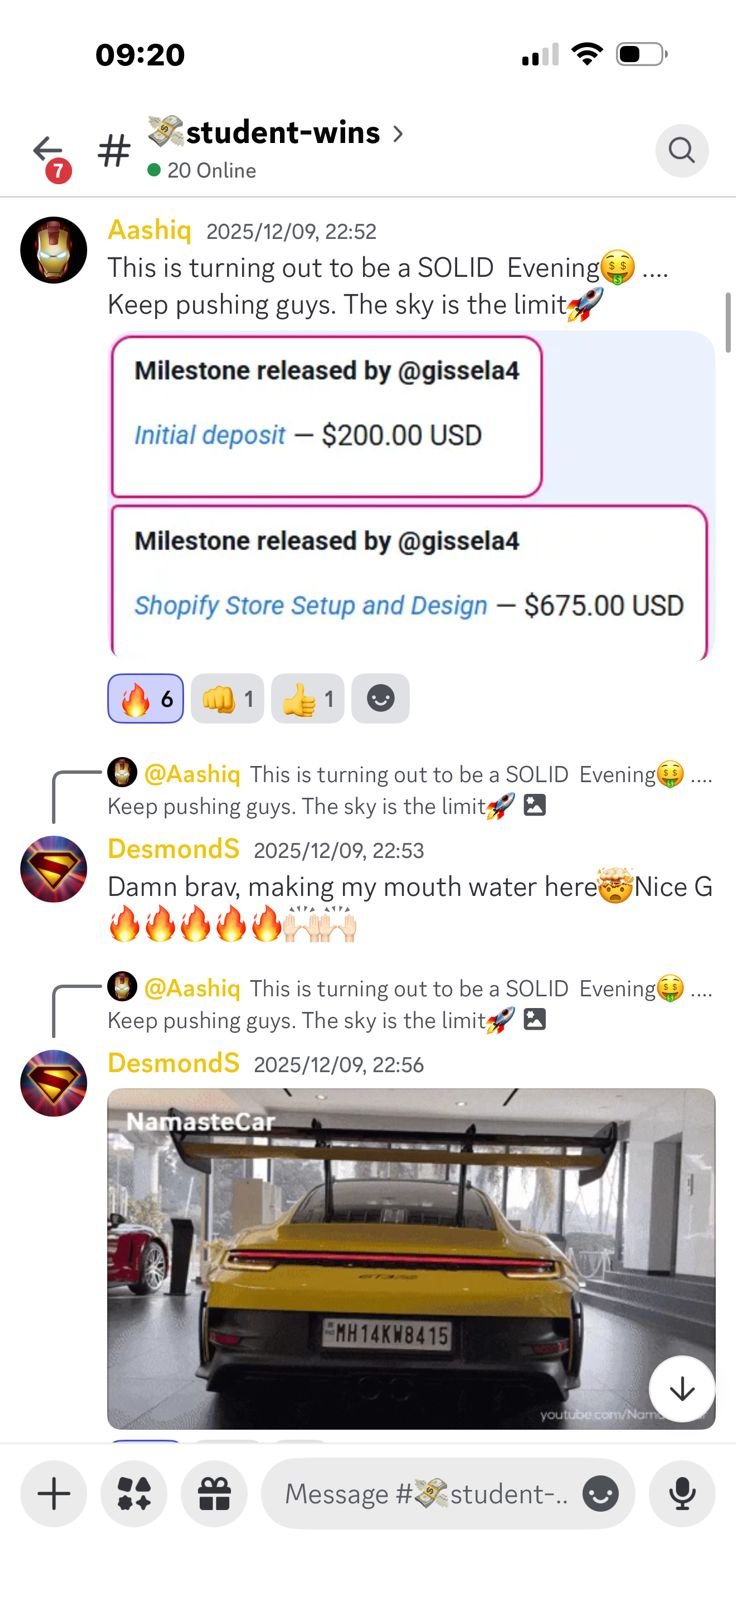Open the apps launcher icon

pyautogui.click(x=134, y=1494)
